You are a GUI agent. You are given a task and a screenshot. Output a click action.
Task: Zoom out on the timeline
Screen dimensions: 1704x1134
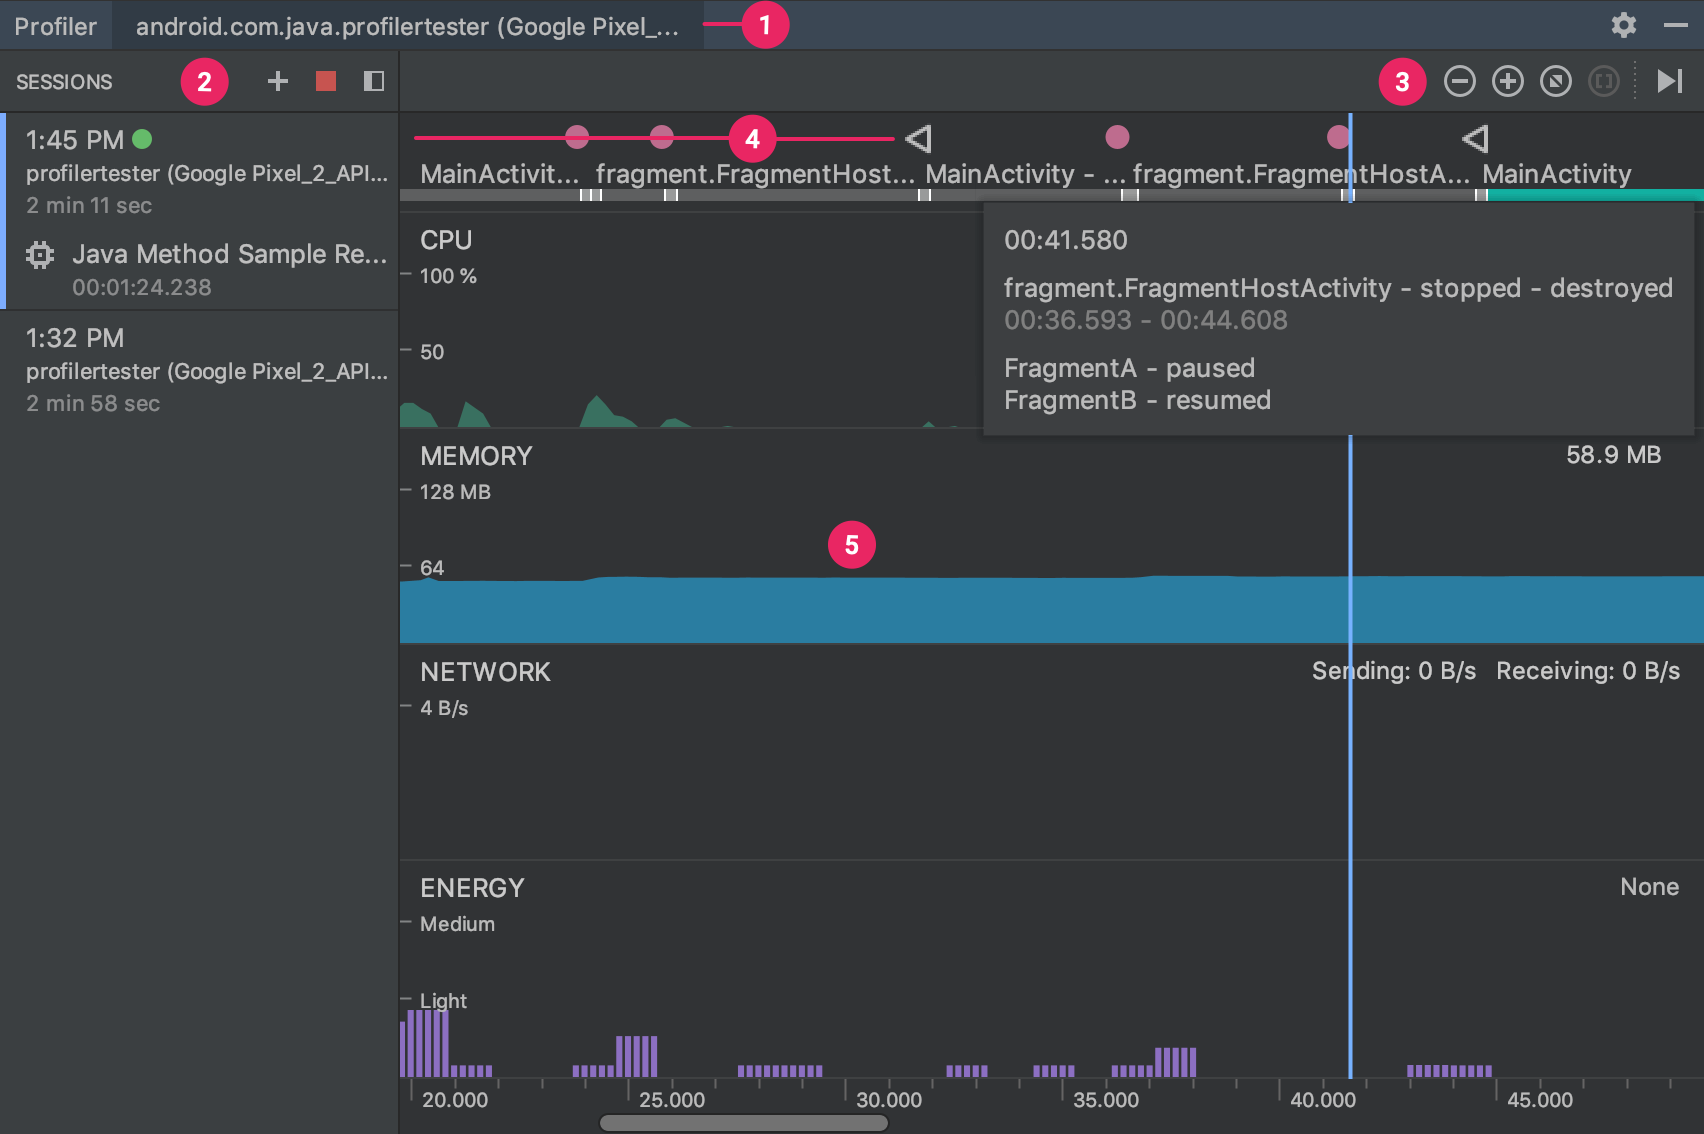pyautogui.click(x=1459, y=81)
